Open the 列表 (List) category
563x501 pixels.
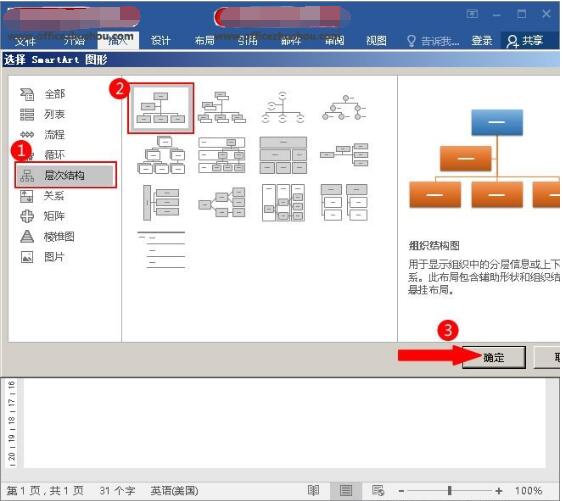[x=54, y=115]
